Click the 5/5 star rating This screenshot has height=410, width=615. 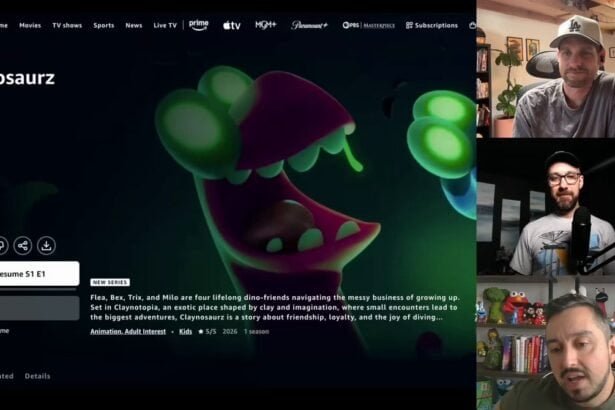click(x=207, y=332)
